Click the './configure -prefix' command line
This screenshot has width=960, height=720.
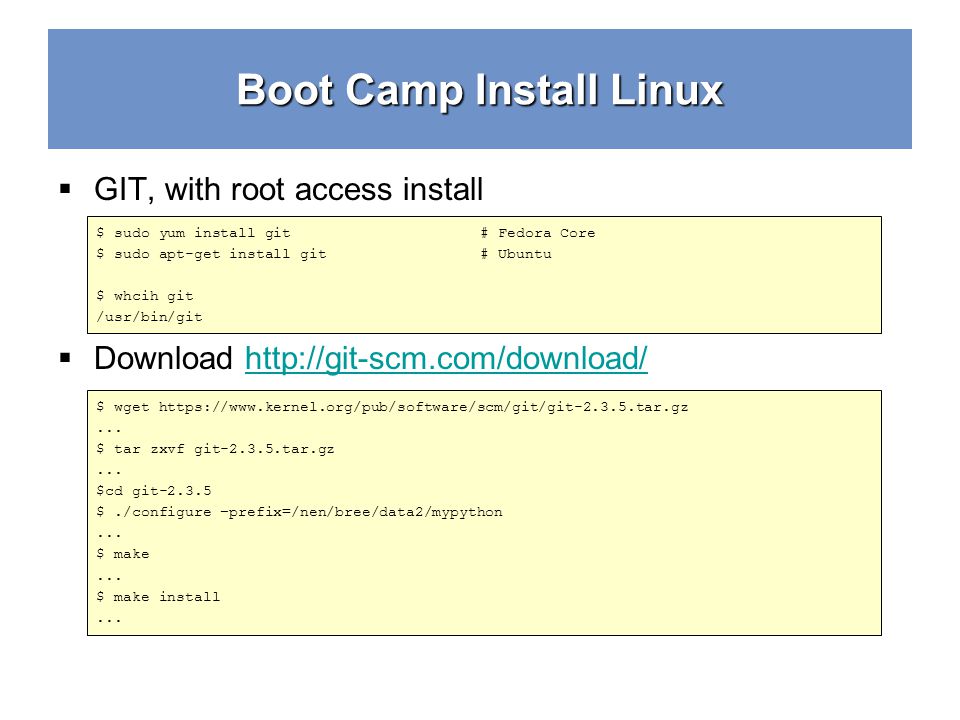click(299, 512)
